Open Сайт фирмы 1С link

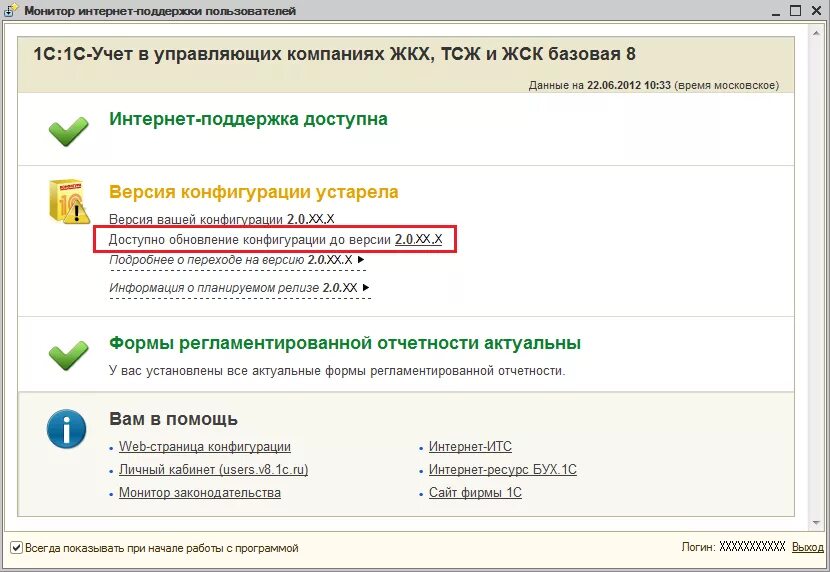pos(475,493)
